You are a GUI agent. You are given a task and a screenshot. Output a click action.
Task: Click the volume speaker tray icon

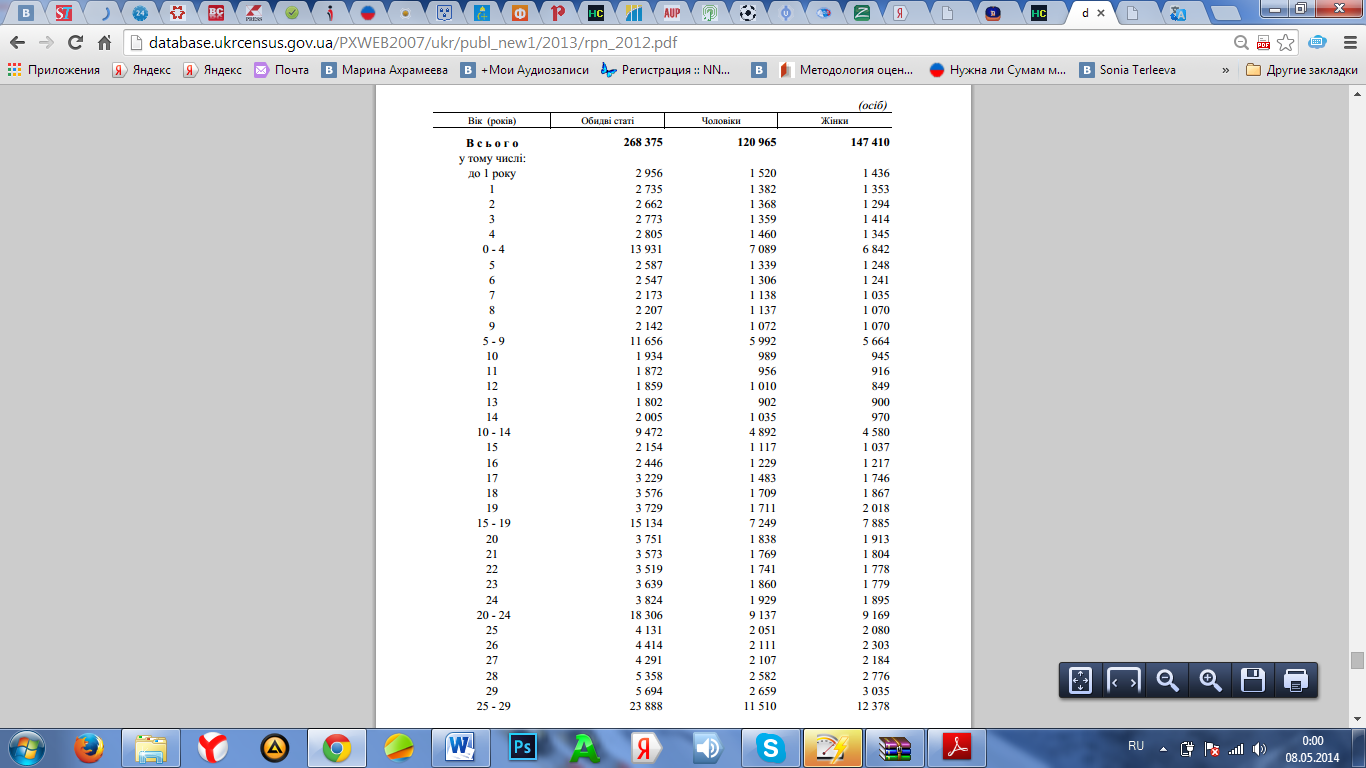point(1259,748)
